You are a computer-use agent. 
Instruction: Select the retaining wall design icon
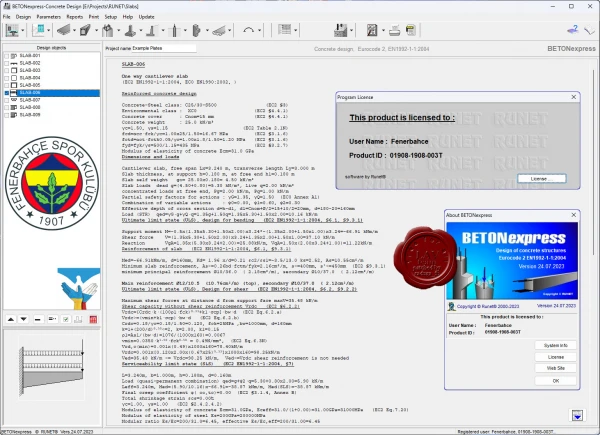tap(152, 30)
